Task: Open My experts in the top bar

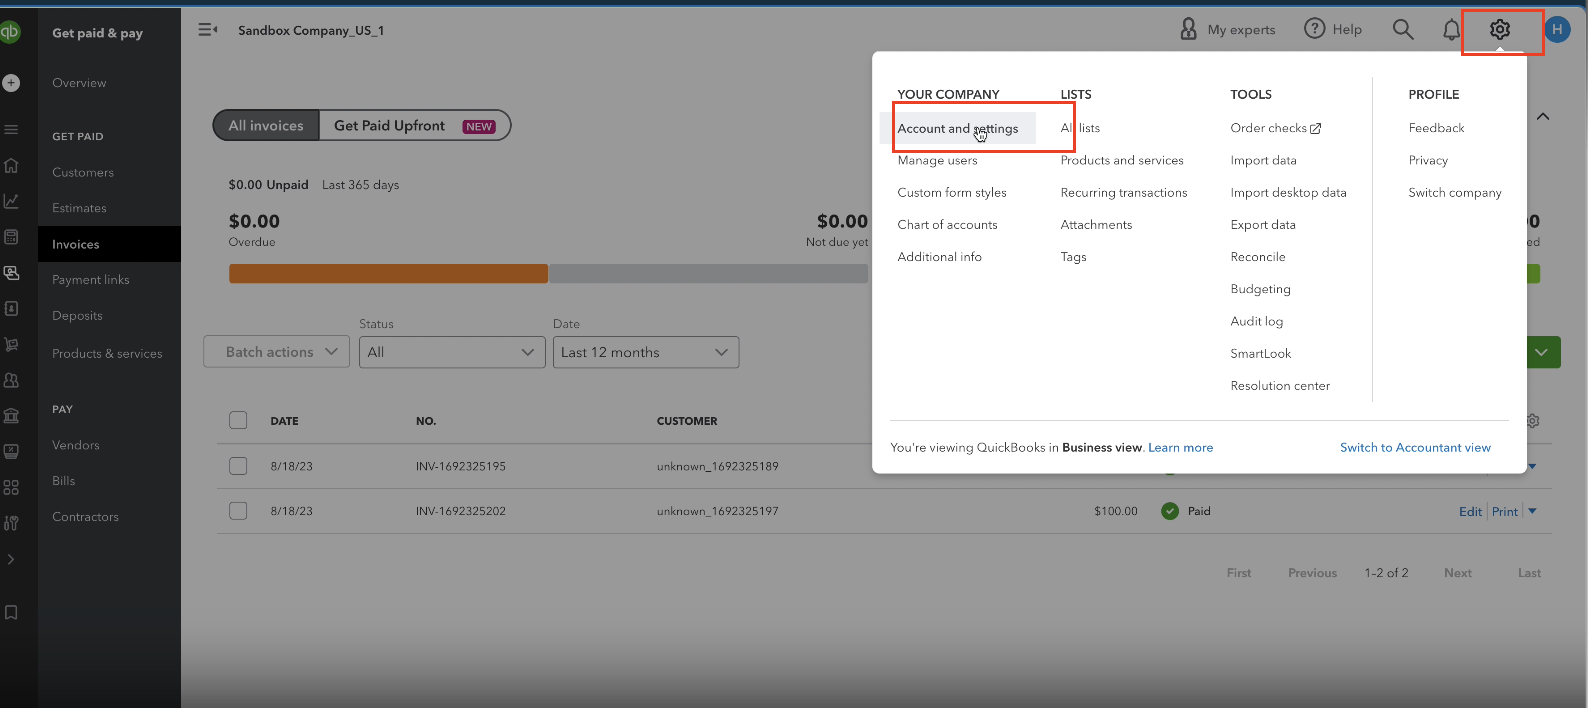Action: 1228,30
